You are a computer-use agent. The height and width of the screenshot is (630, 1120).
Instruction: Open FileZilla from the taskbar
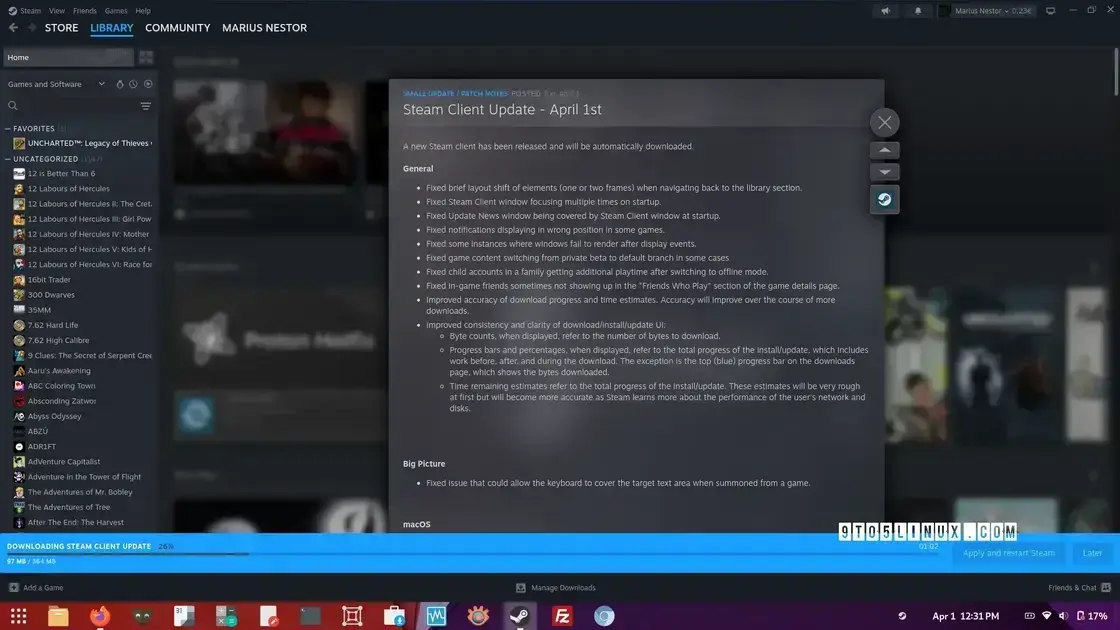pos(562,616)
